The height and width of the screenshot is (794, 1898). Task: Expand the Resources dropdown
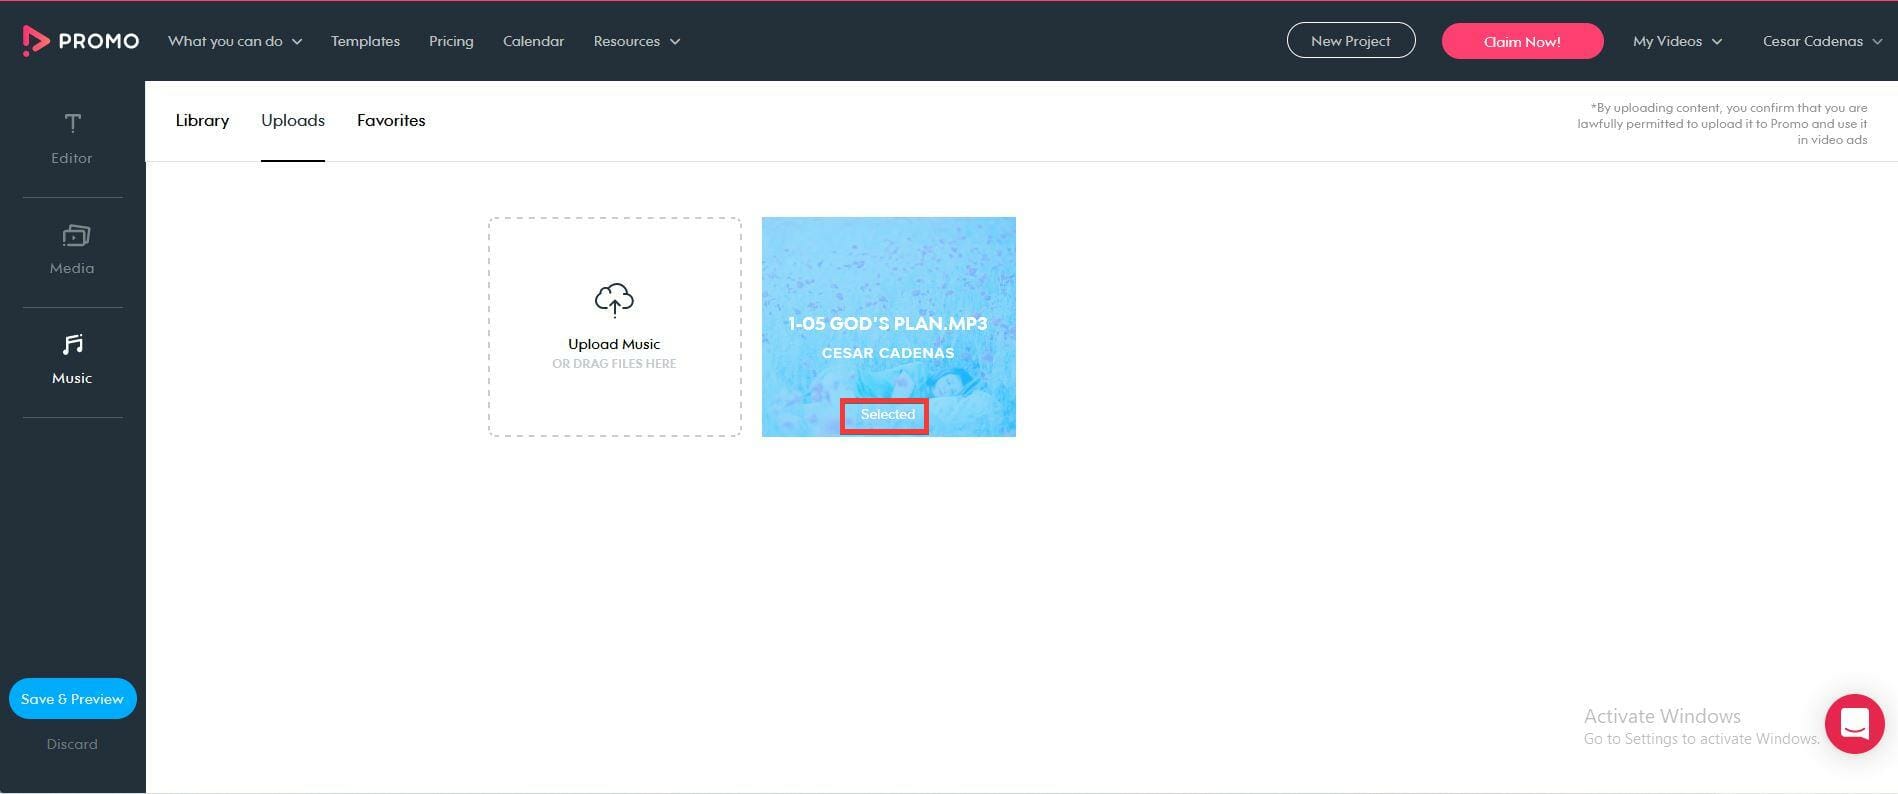click(637, 41)
